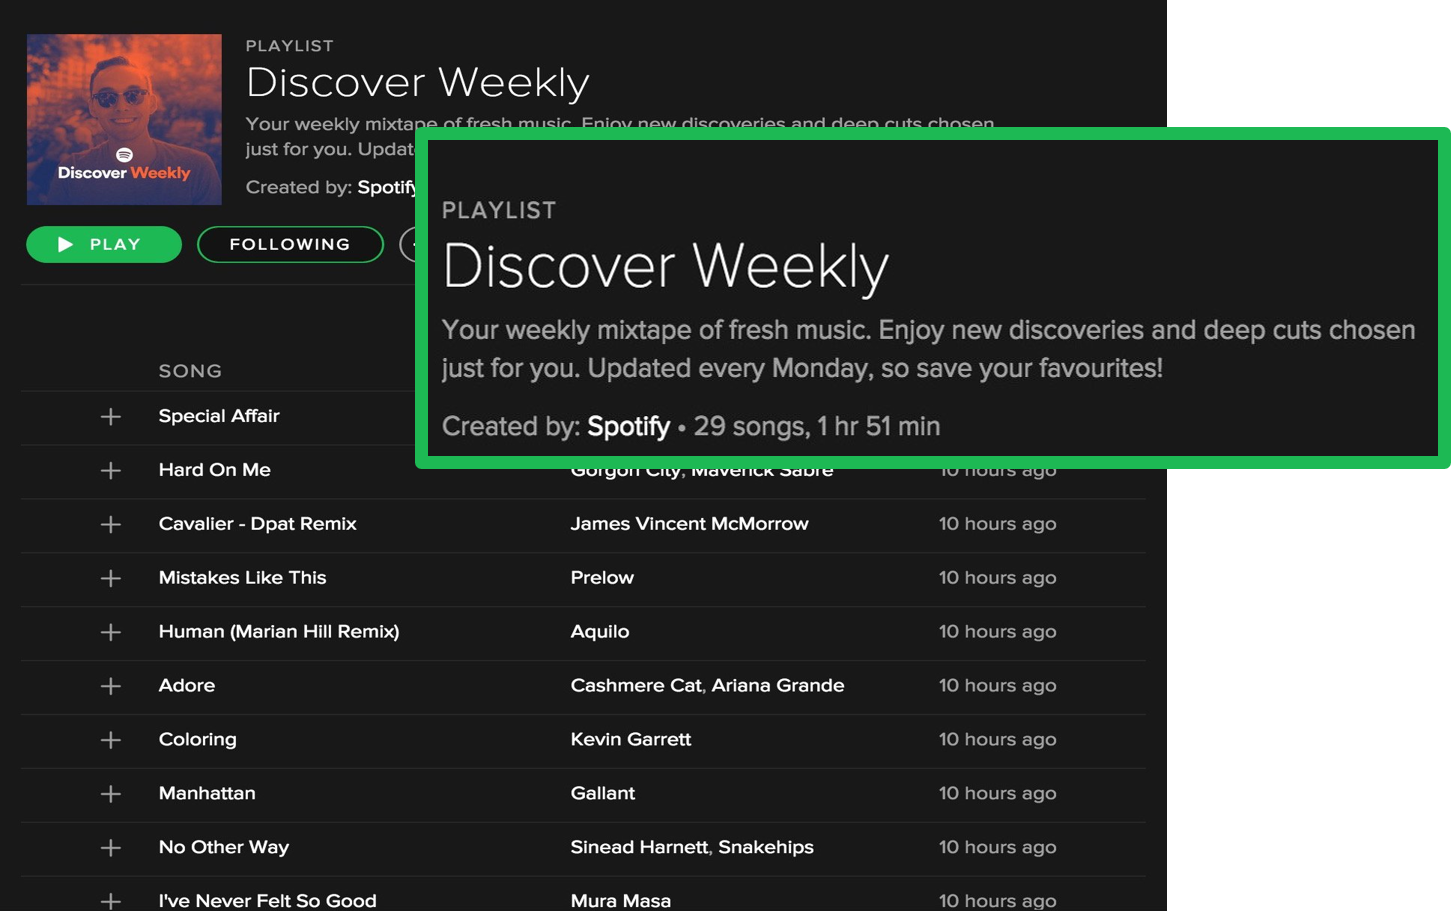Save Cavalier - Dpat Remix using plus icon
This screenshot has height=911, width=1451.
(111, 525)
